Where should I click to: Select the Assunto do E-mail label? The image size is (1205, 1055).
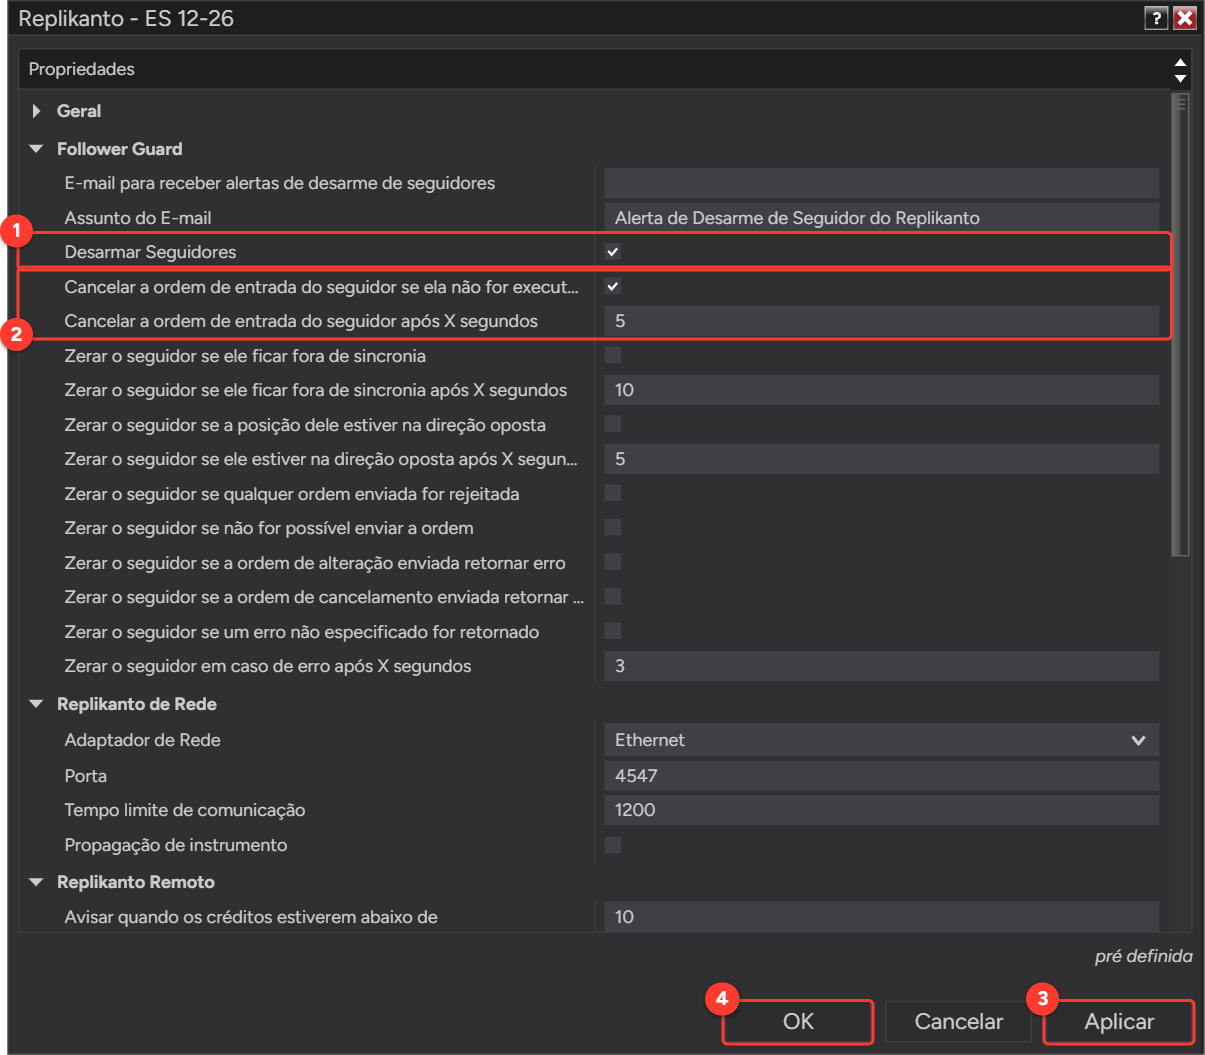138,218
